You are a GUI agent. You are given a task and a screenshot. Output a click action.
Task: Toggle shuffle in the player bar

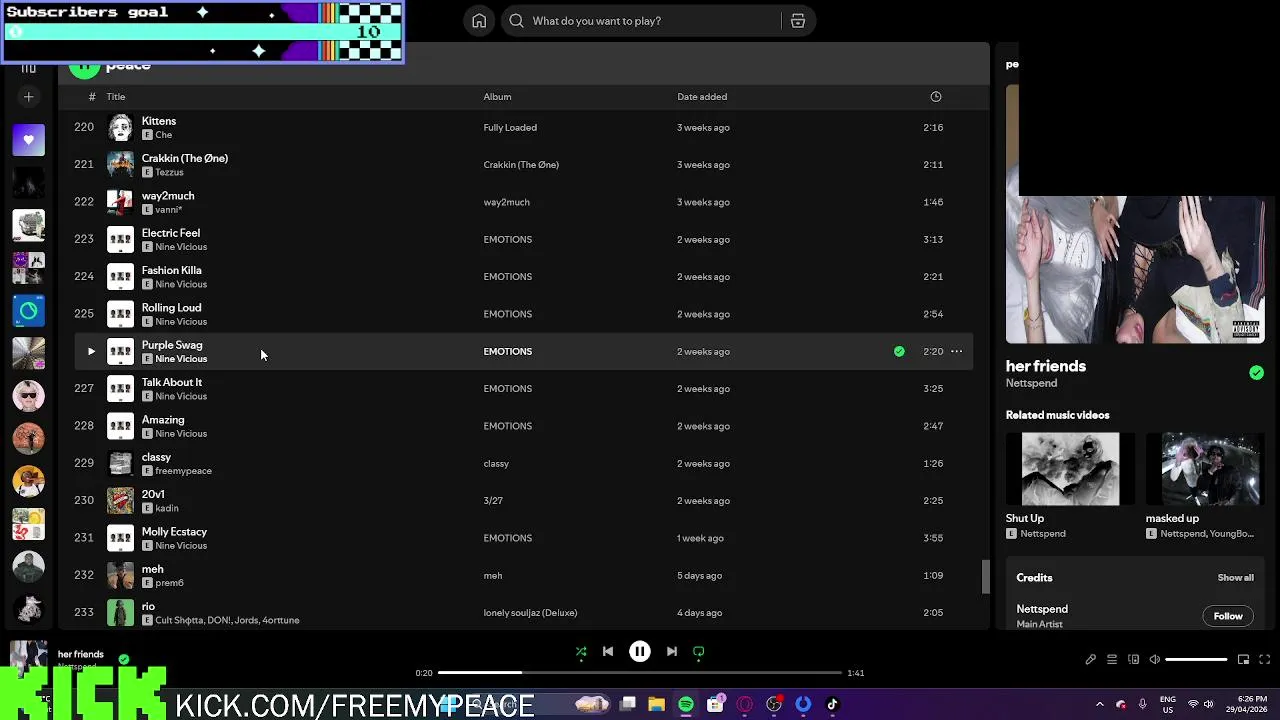point(581,652)
